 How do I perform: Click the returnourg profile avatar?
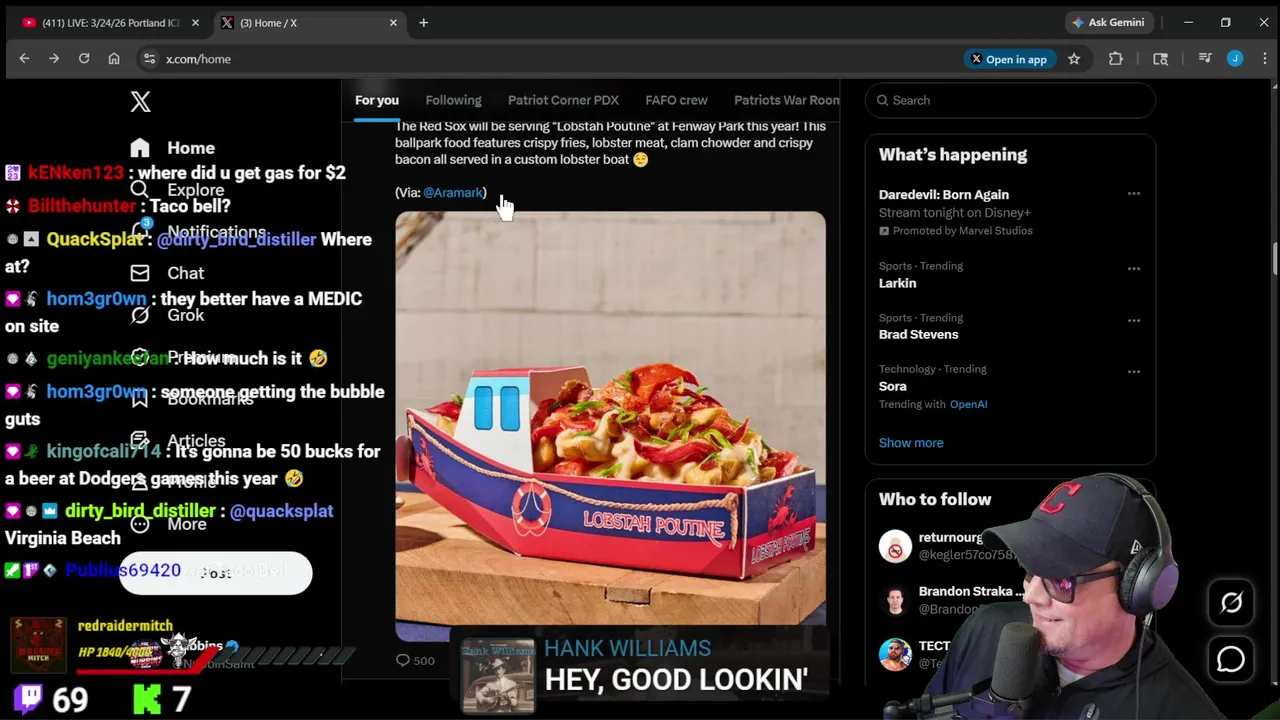895,546
